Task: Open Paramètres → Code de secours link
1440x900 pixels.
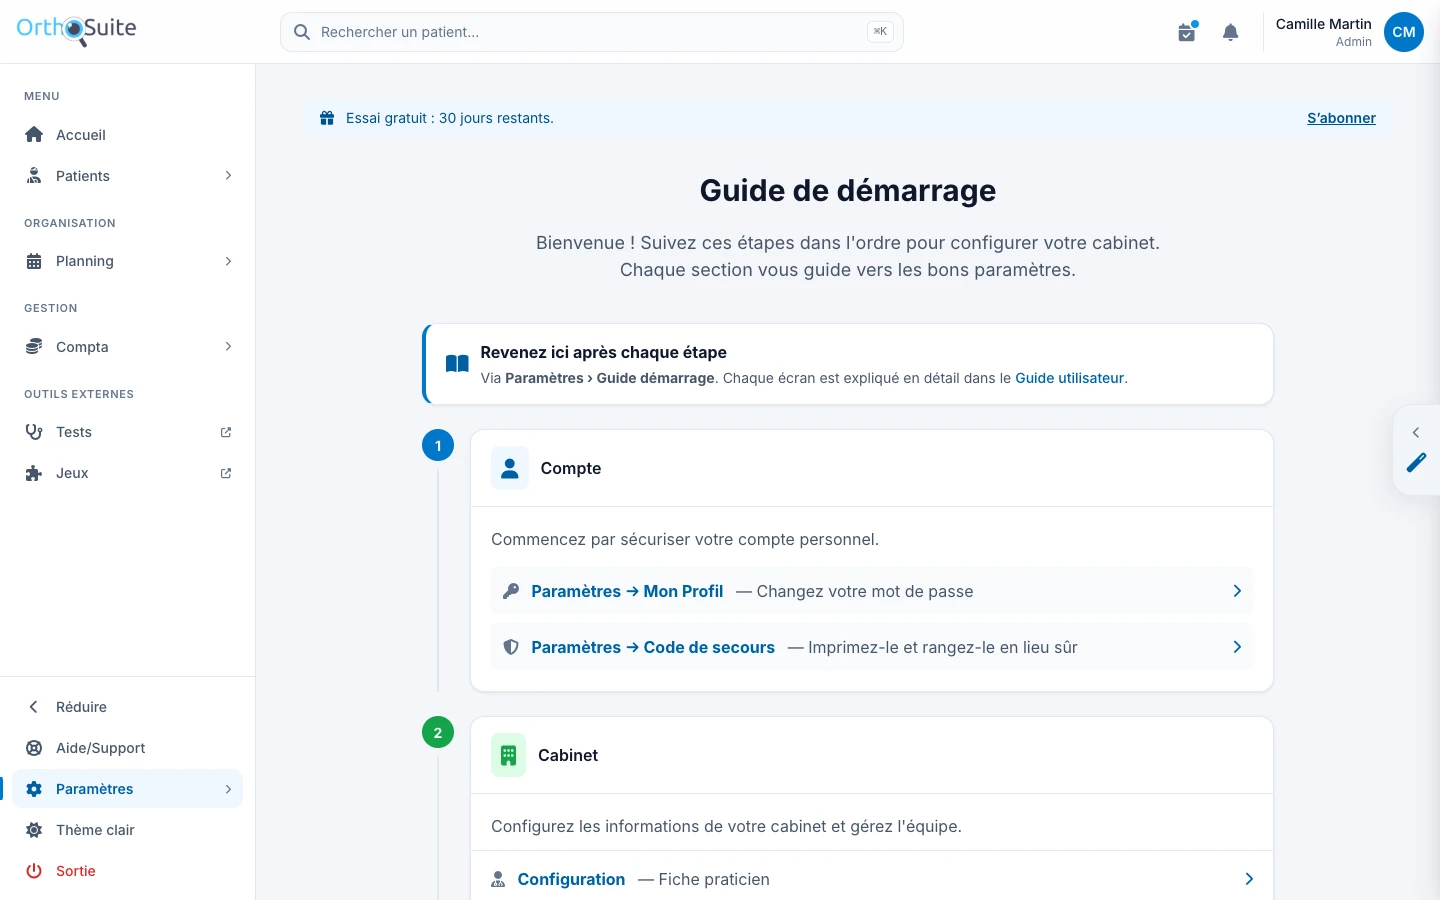Action: pos(653,647)
